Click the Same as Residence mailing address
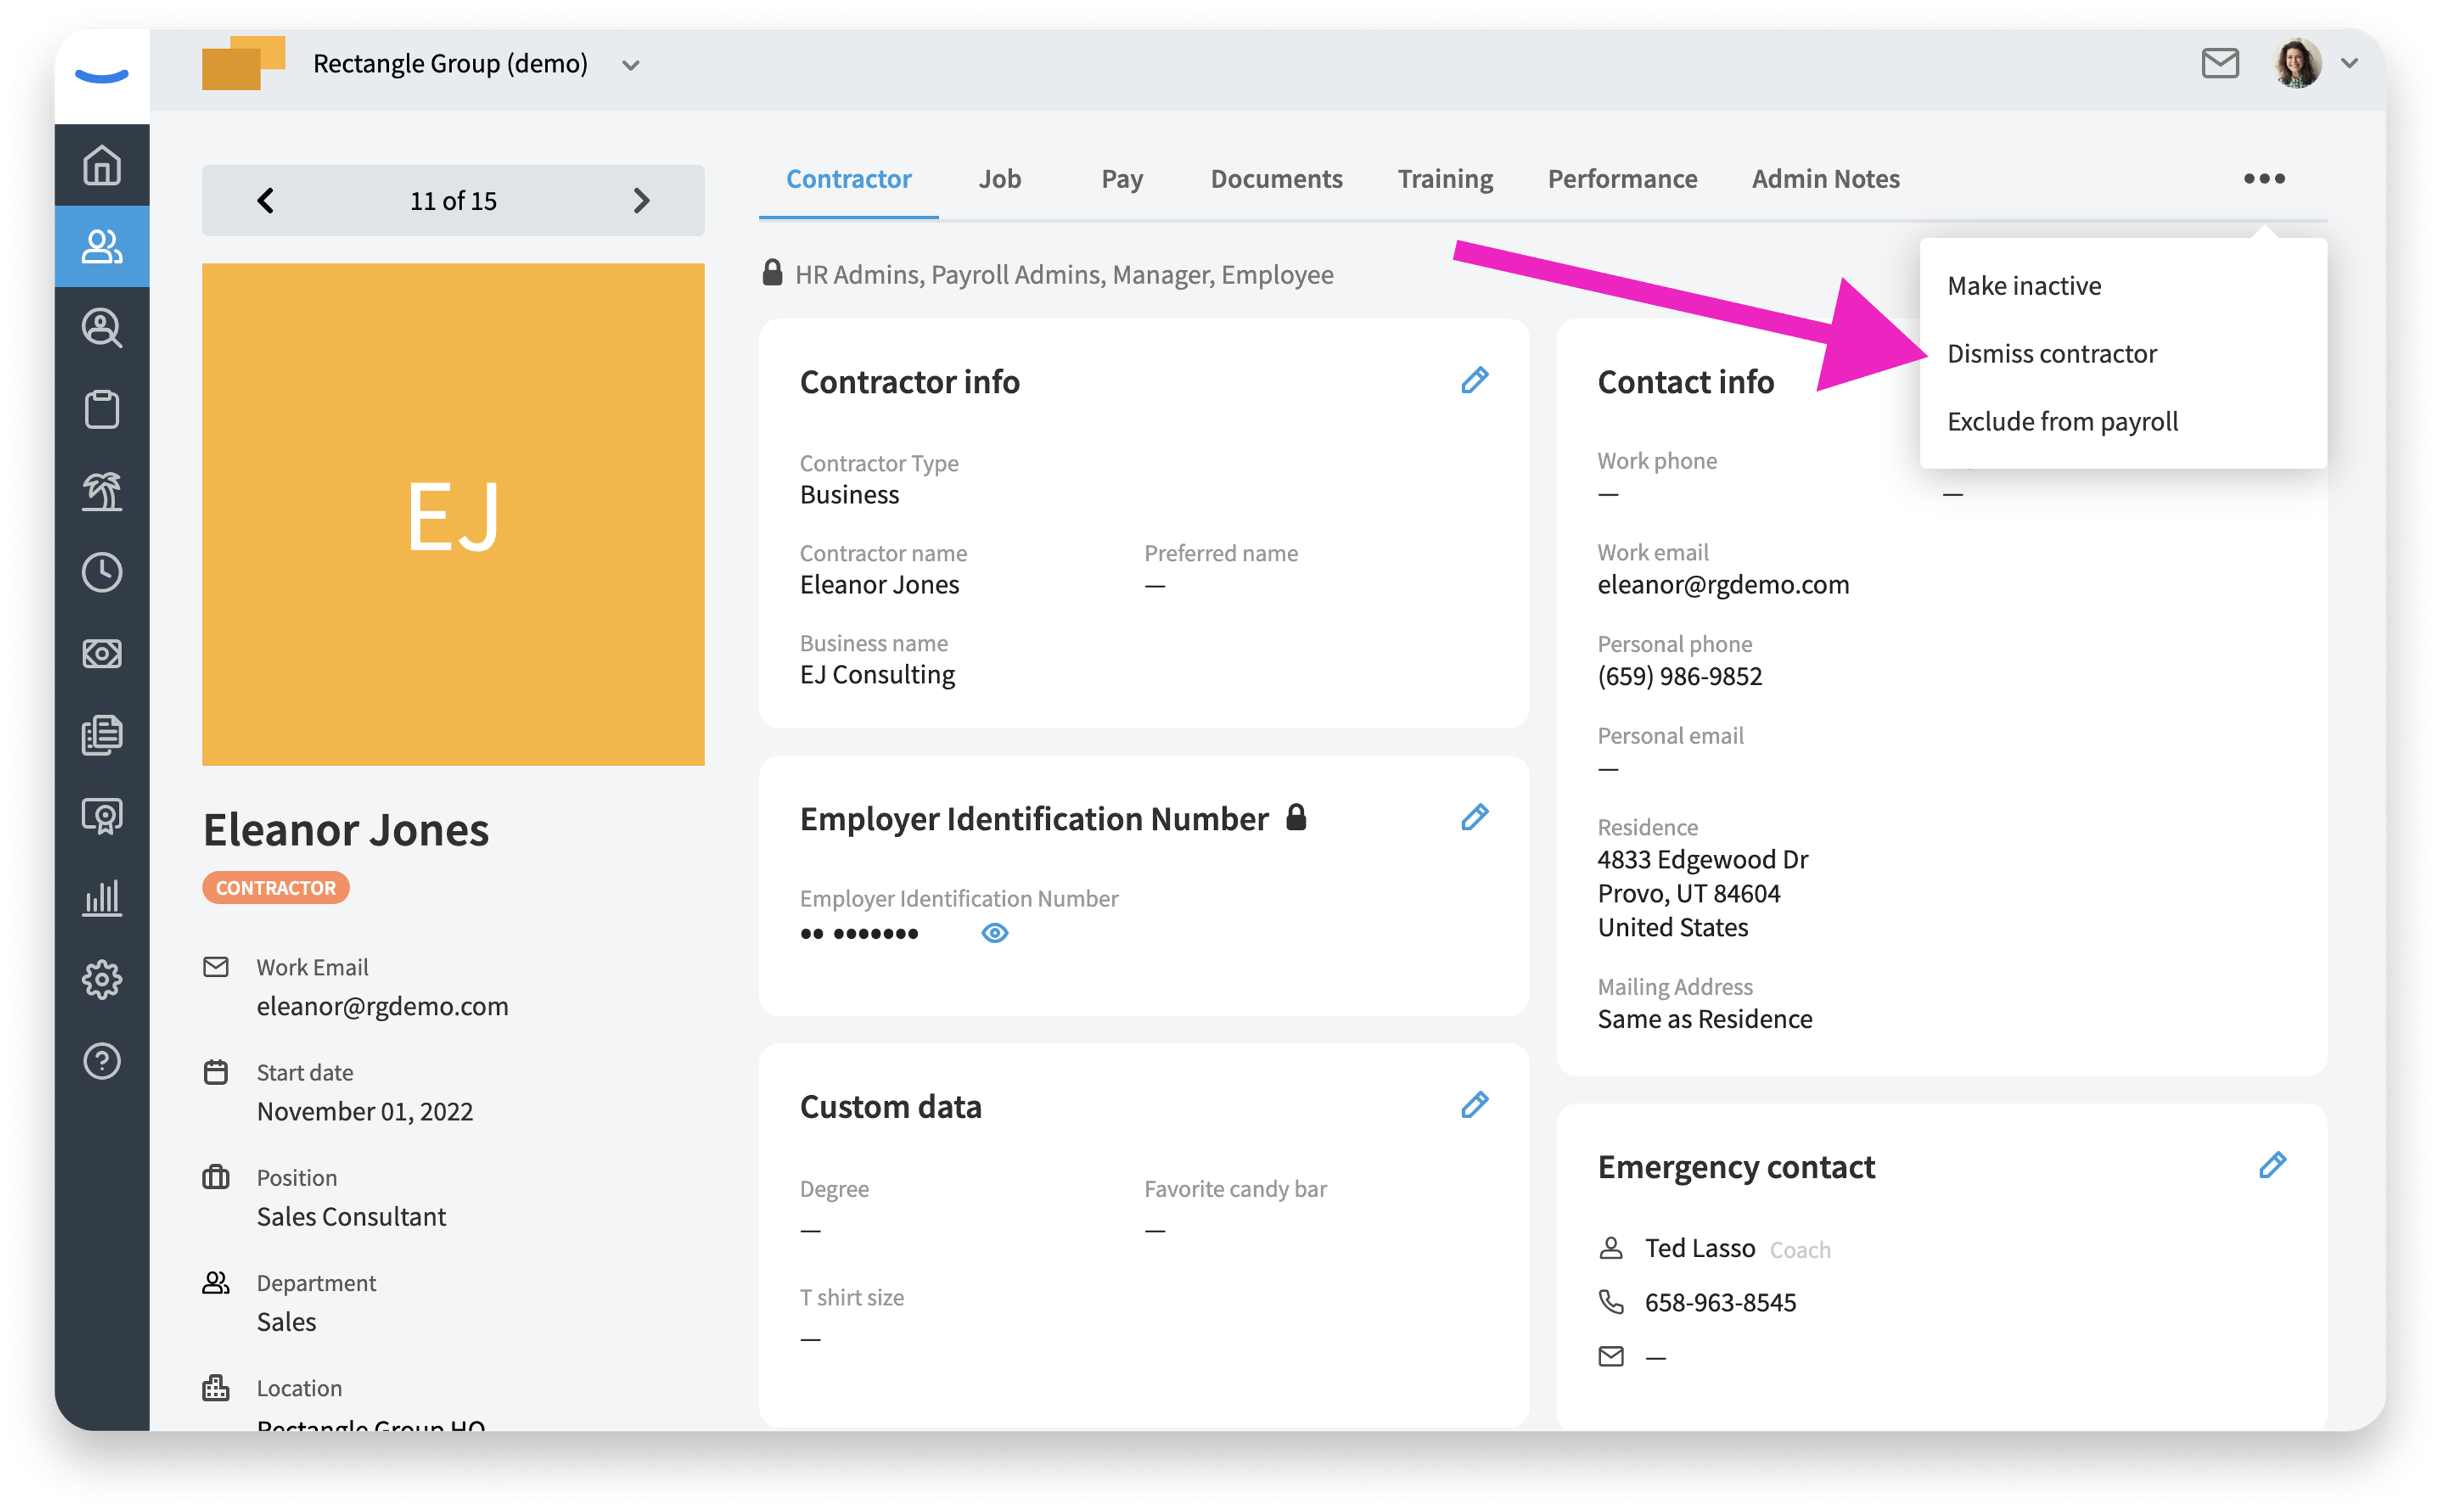This screenshot has width=2441, height=1512. [x=1704, y=1019]
